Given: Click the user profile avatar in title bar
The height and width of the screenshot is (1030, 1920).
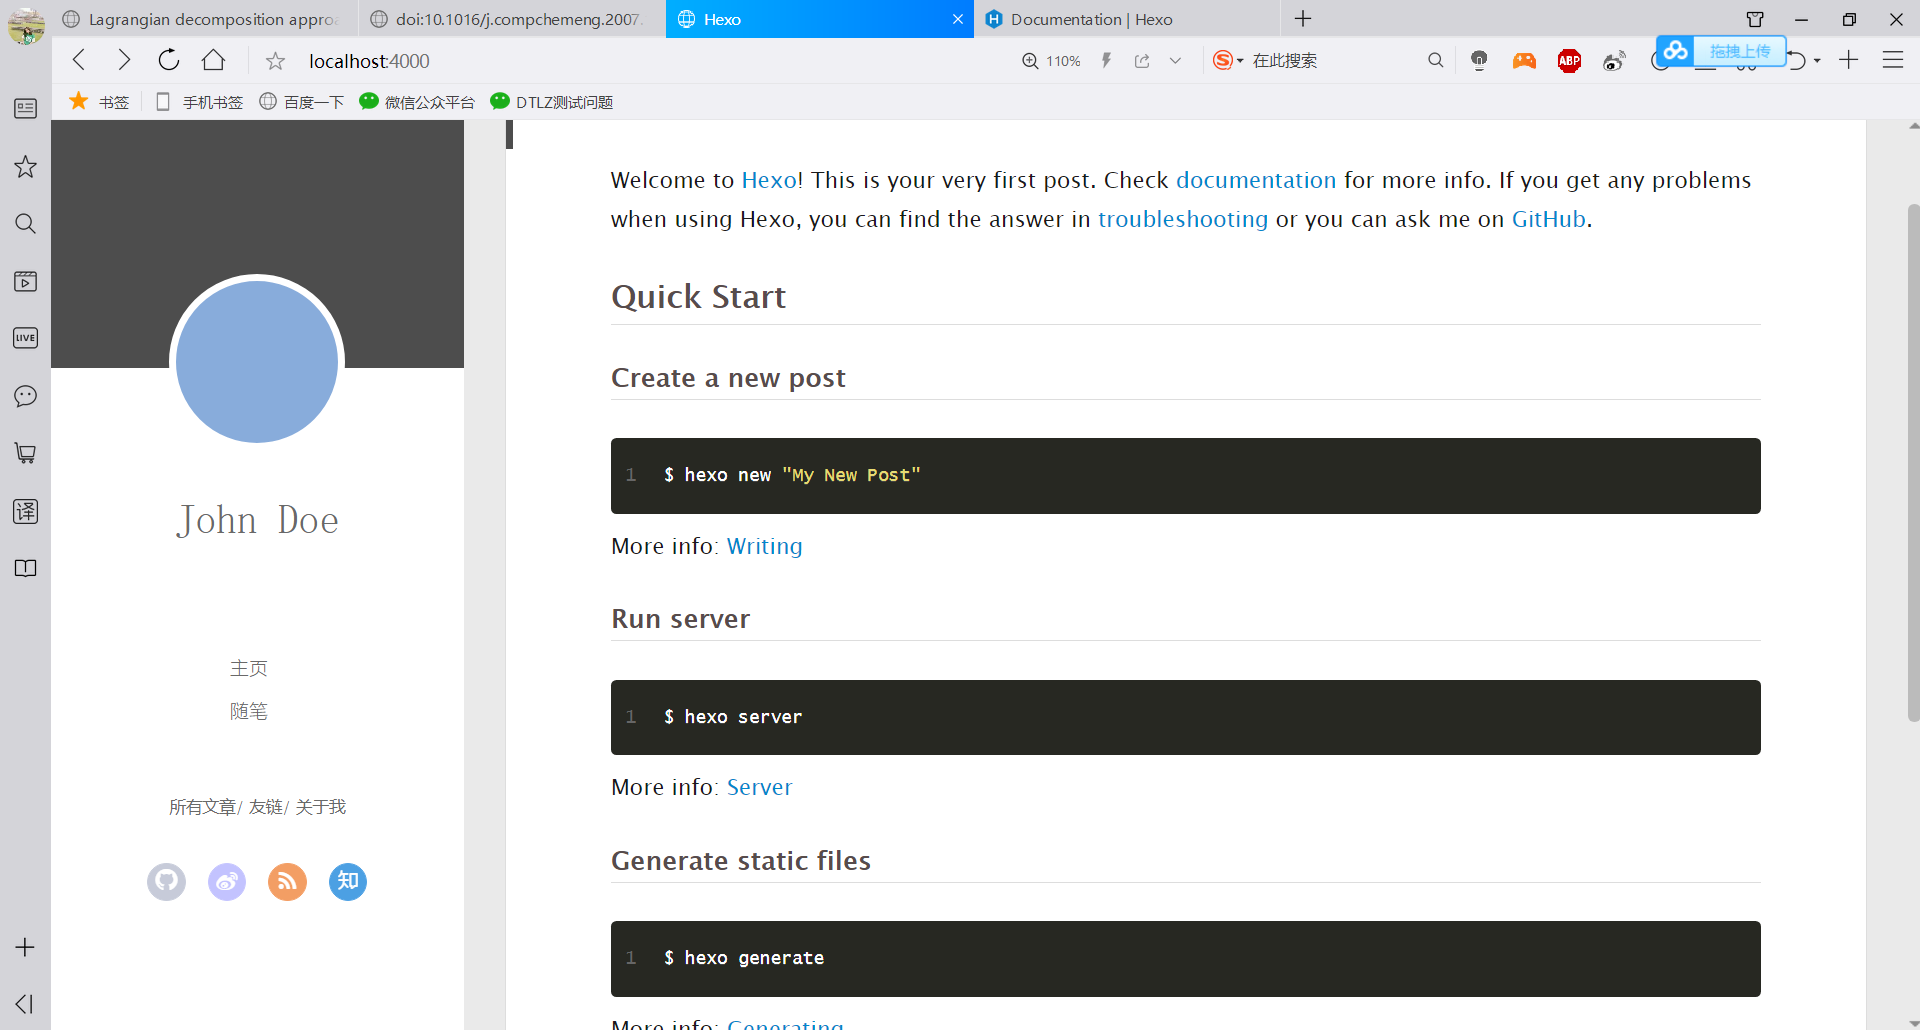Looking at the screenshot, I should [26, 25].
